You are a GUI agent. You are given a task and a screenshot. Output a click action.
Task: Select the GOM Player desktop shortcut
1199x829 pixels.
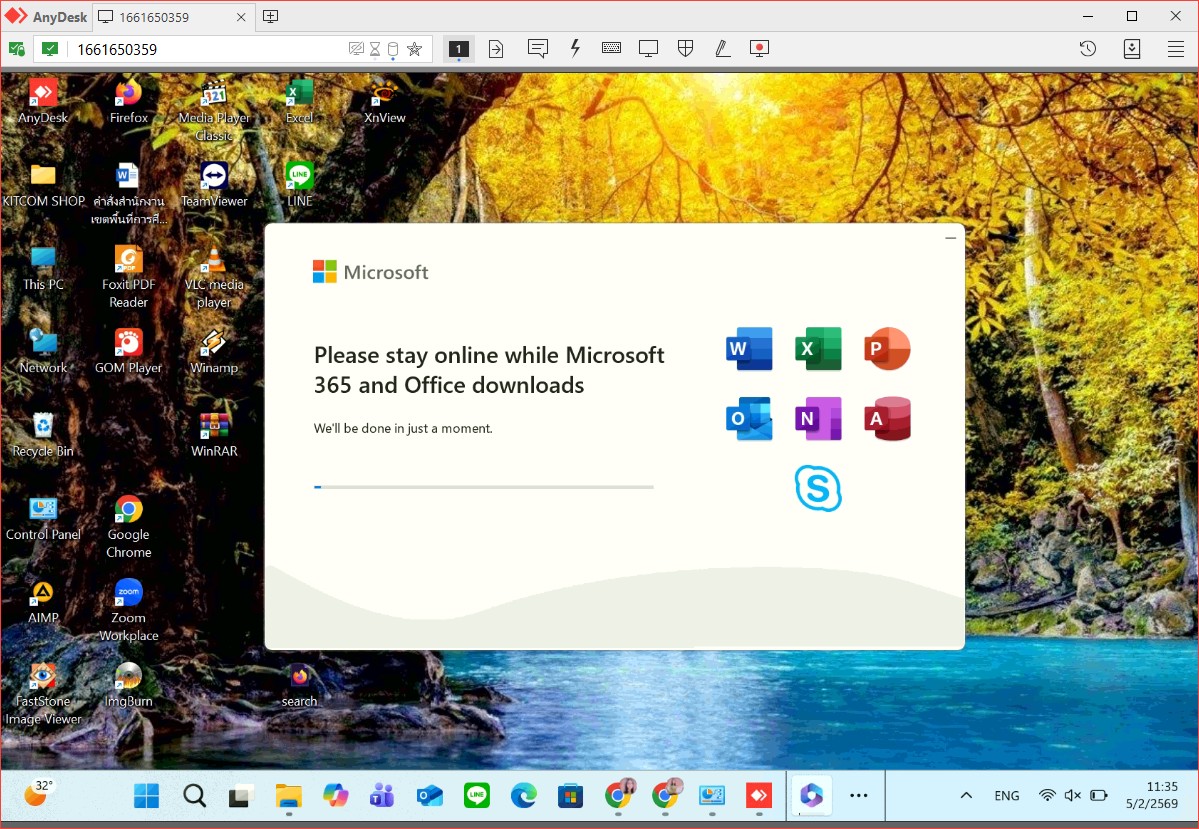[x=128, y=352]
